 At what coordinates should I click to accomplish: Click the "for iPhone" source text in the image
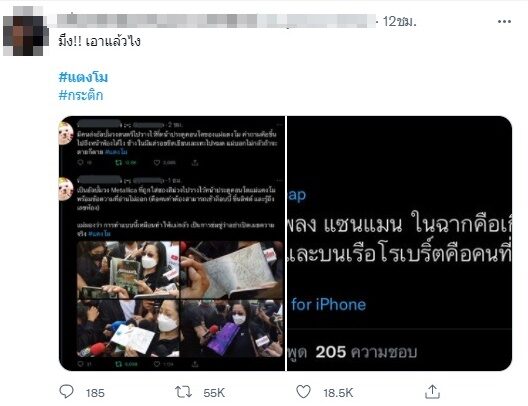(x=328, y=305)
